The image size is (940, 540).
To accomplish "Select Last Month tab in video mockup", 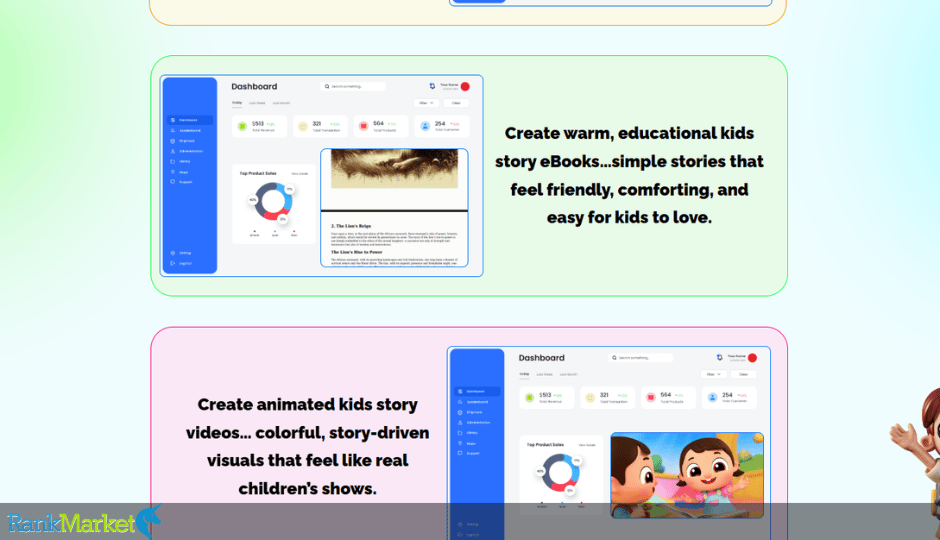I will pyautogui.click(x=568, y=375).
